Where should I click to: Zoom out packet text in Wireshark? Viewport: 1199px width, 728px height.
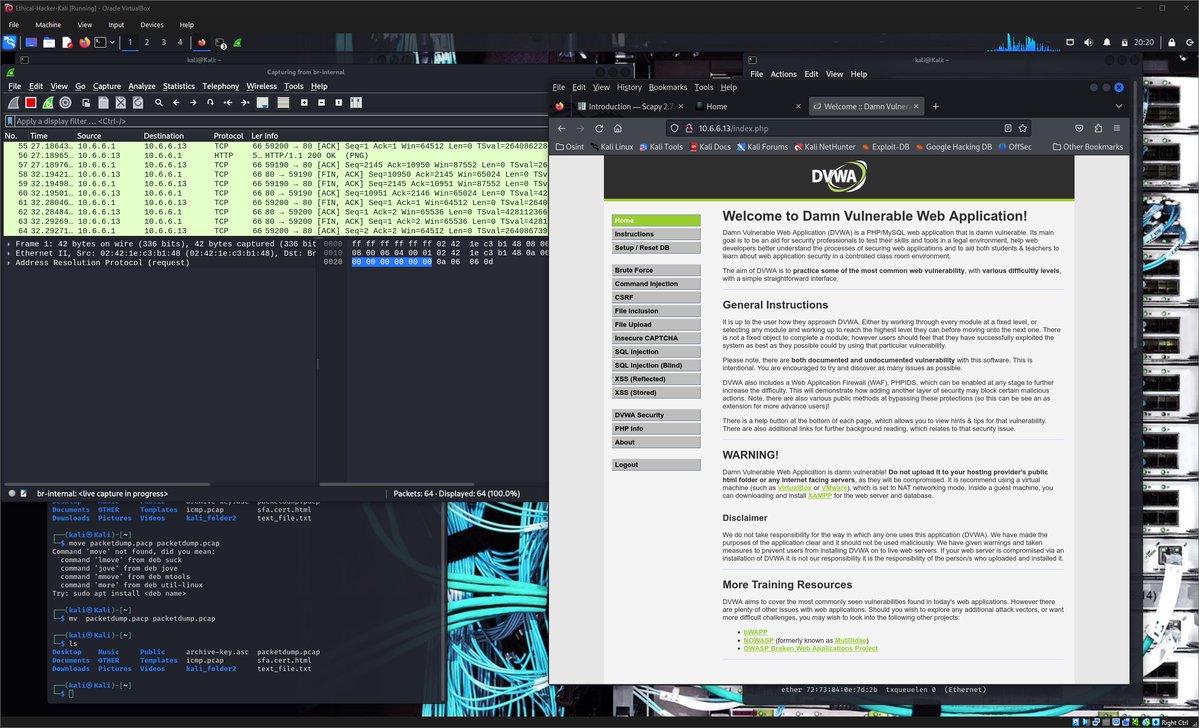(321, 102)
